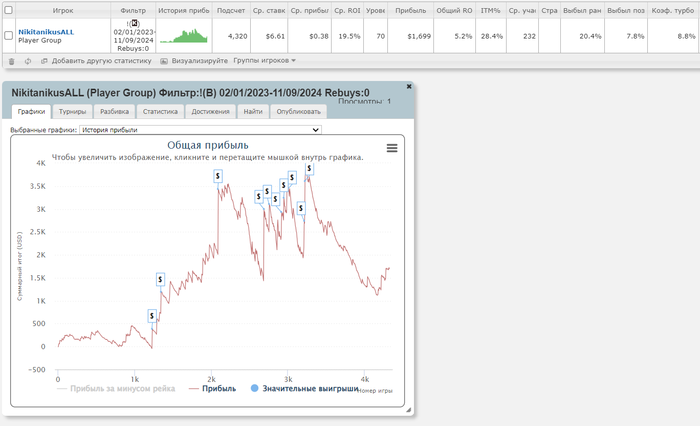Tick the NikitanikusALL row checkbox
700x426 pixels.
pos(8,35)
